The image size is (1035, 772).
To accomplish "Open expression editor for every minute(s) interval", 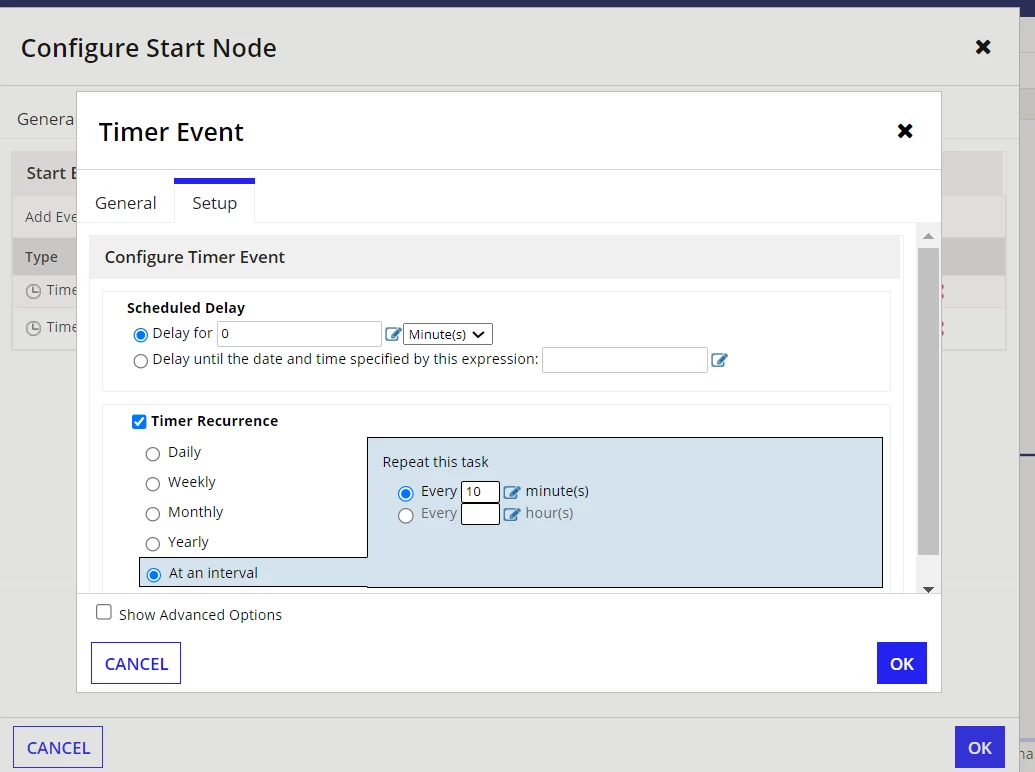I will click(512, 492).
